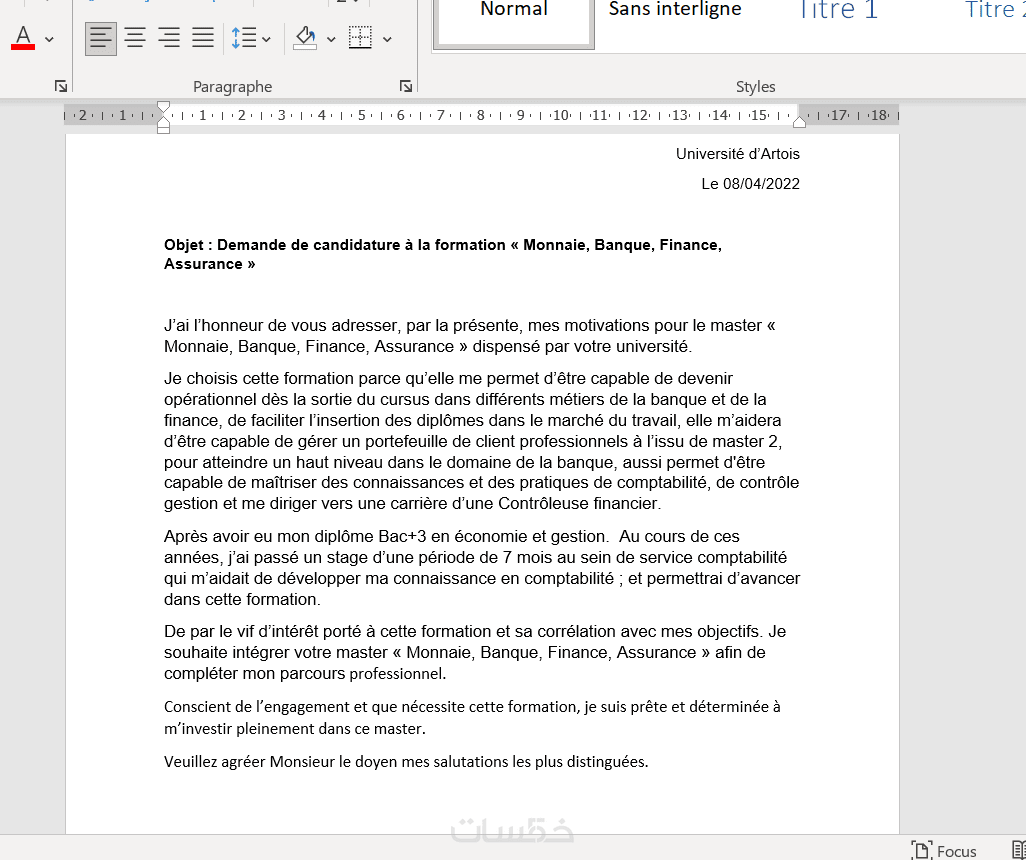Click the shading paint bucket icon
This screenshot has width=1026, height=860.
click(x=306, y=38)
